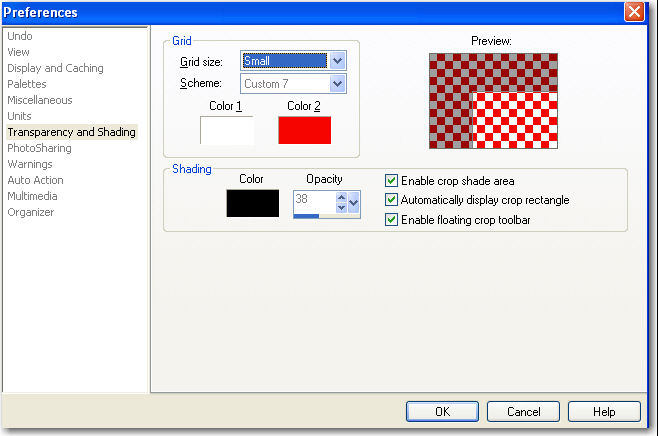This screenshot has height=436, width=658.
Task: Open the View preferences category
Action: 18,52
